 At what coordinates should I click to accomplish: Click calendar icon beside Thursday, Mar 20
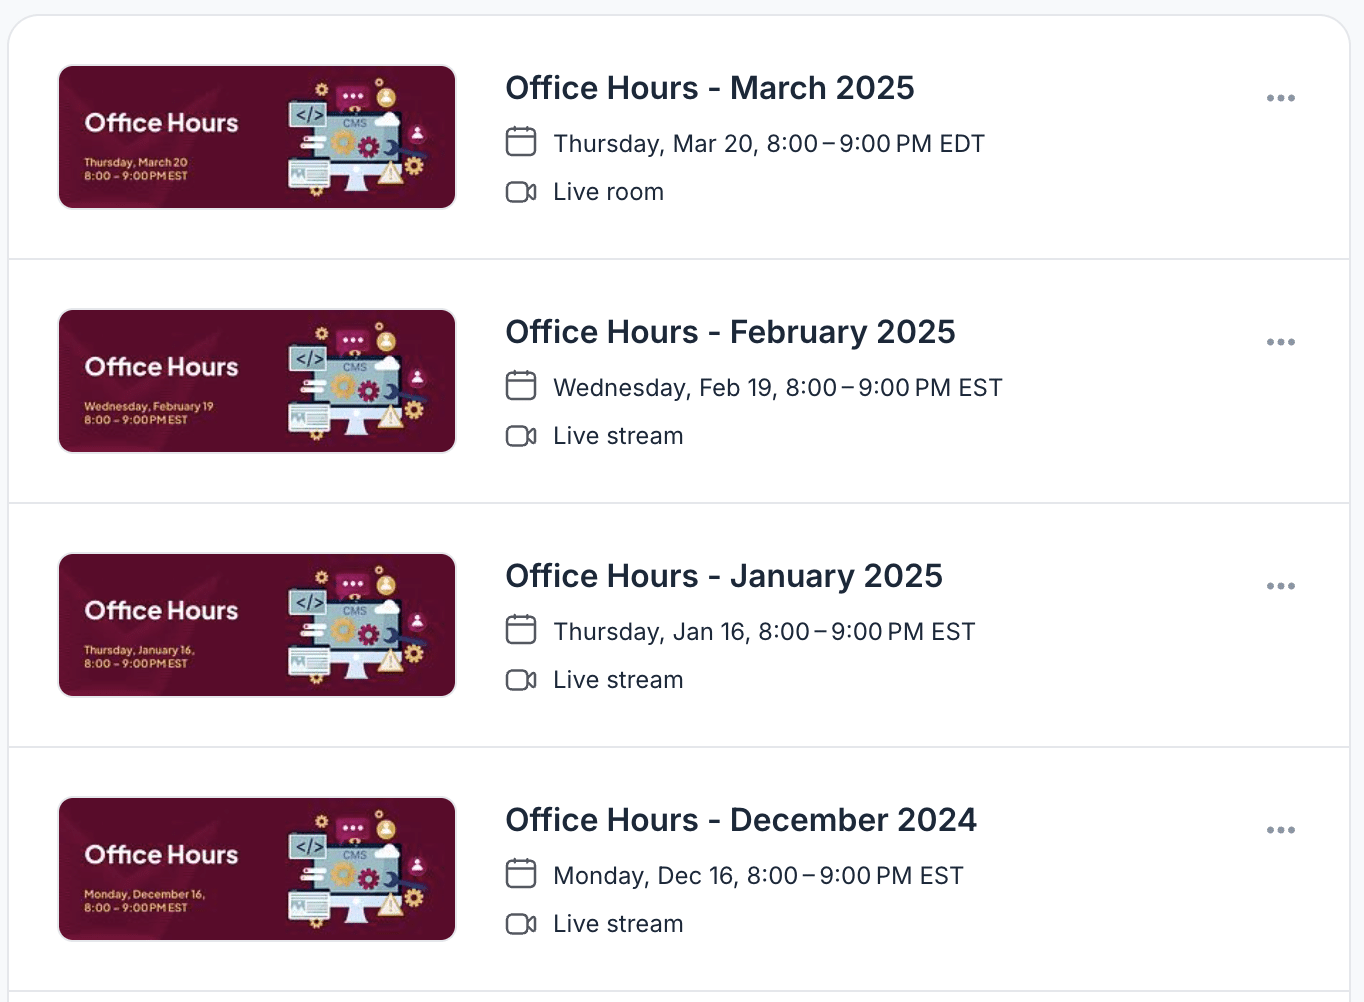click(521, 142)
